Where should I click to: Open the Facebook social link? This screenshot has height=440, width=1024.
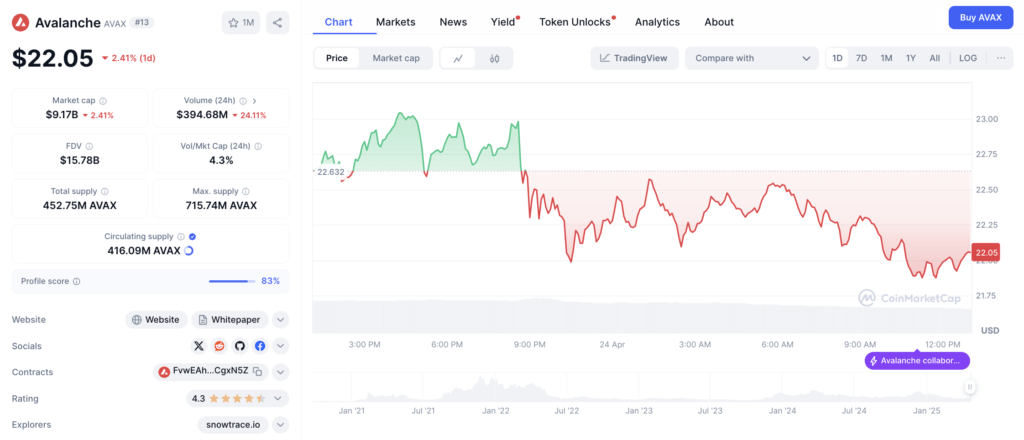coord(260,346)
